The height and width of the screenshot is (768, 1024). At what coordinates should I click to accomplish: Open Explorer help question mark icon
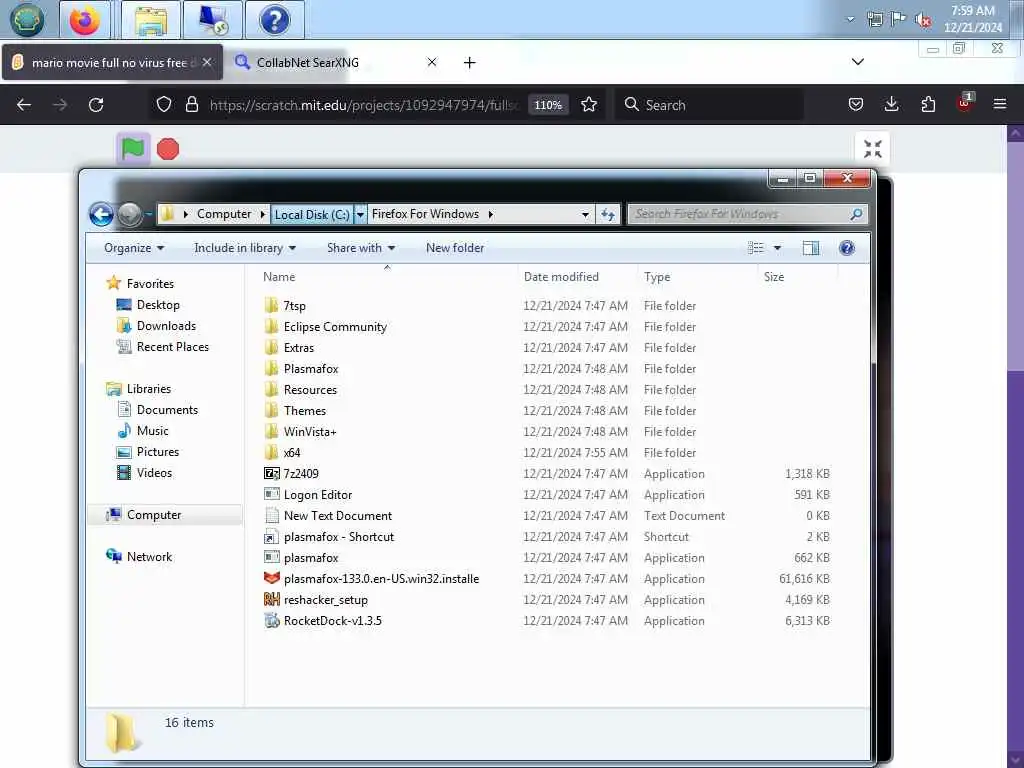pos(847,248)
